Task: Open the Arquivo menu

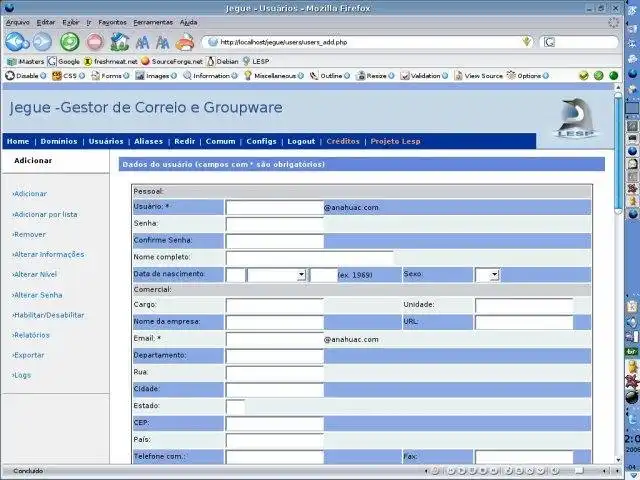Action: point(18,22)
